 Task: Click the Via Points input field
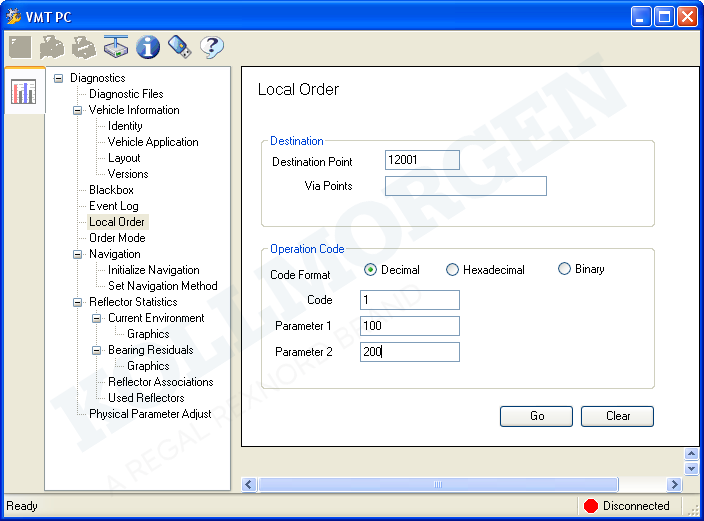click(465, 186)
